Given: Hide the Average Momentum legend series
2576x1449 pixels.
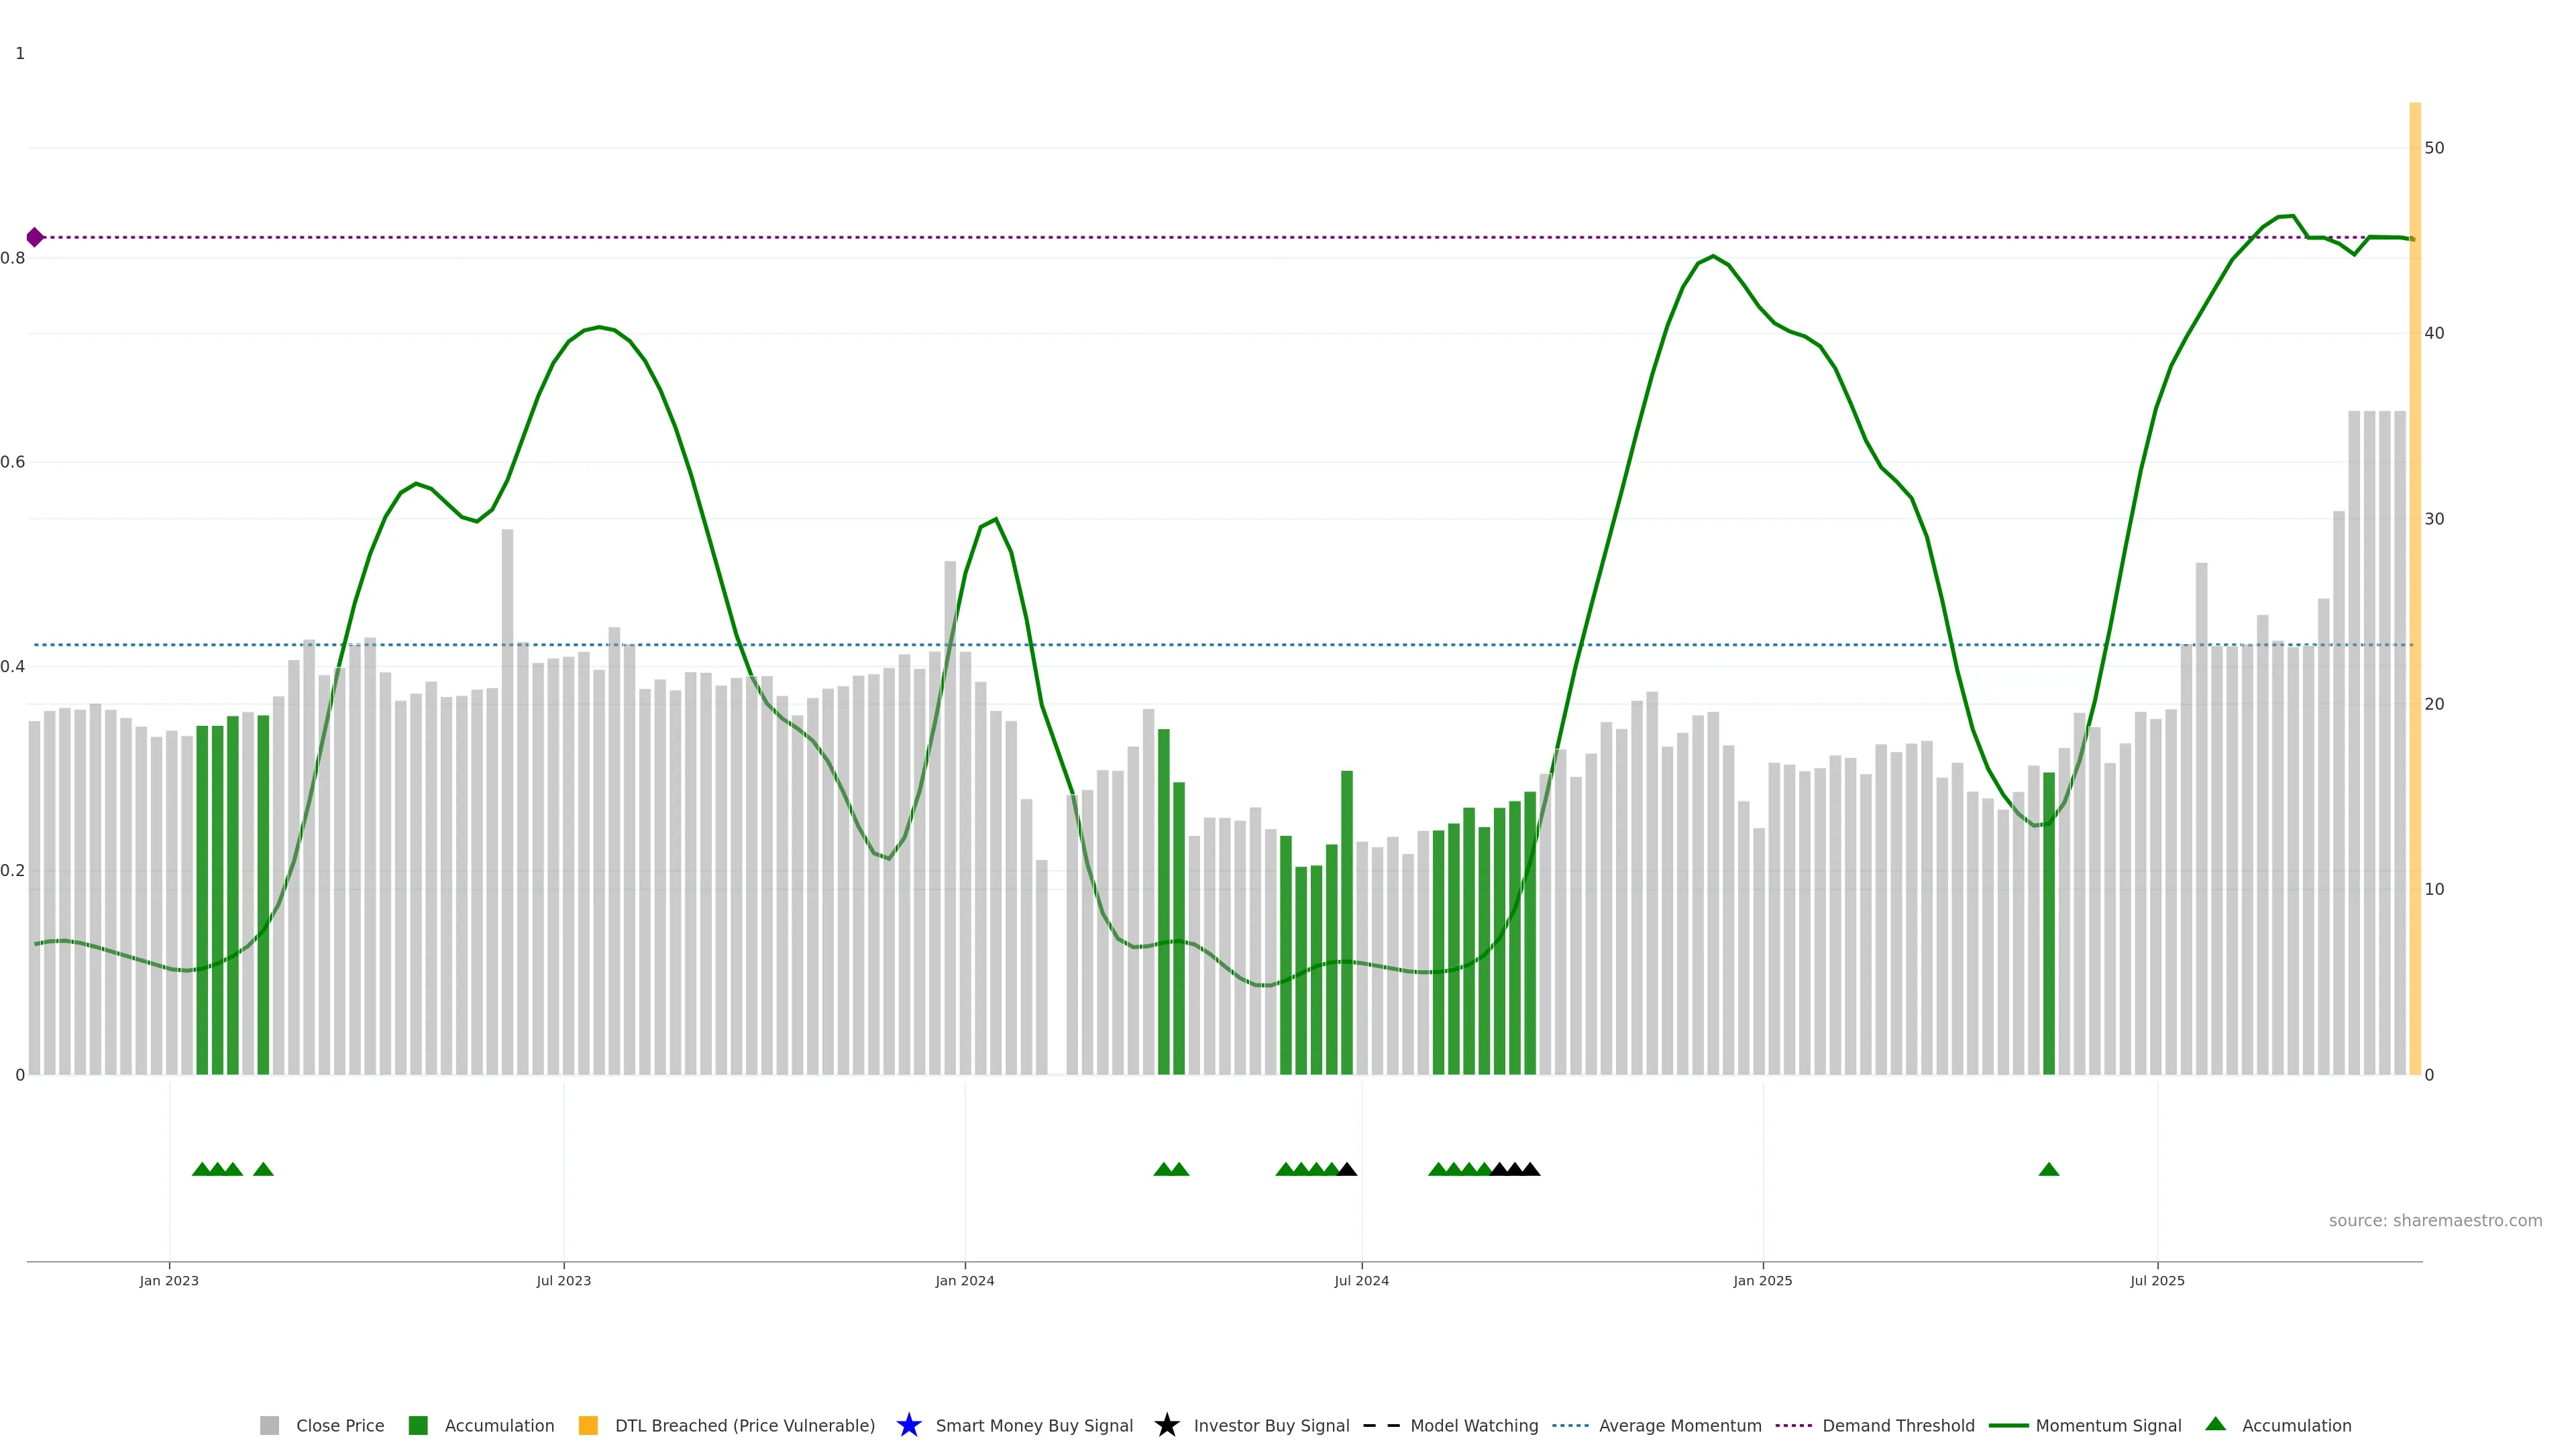Looking at the screenshot, I should 1679,1426.
